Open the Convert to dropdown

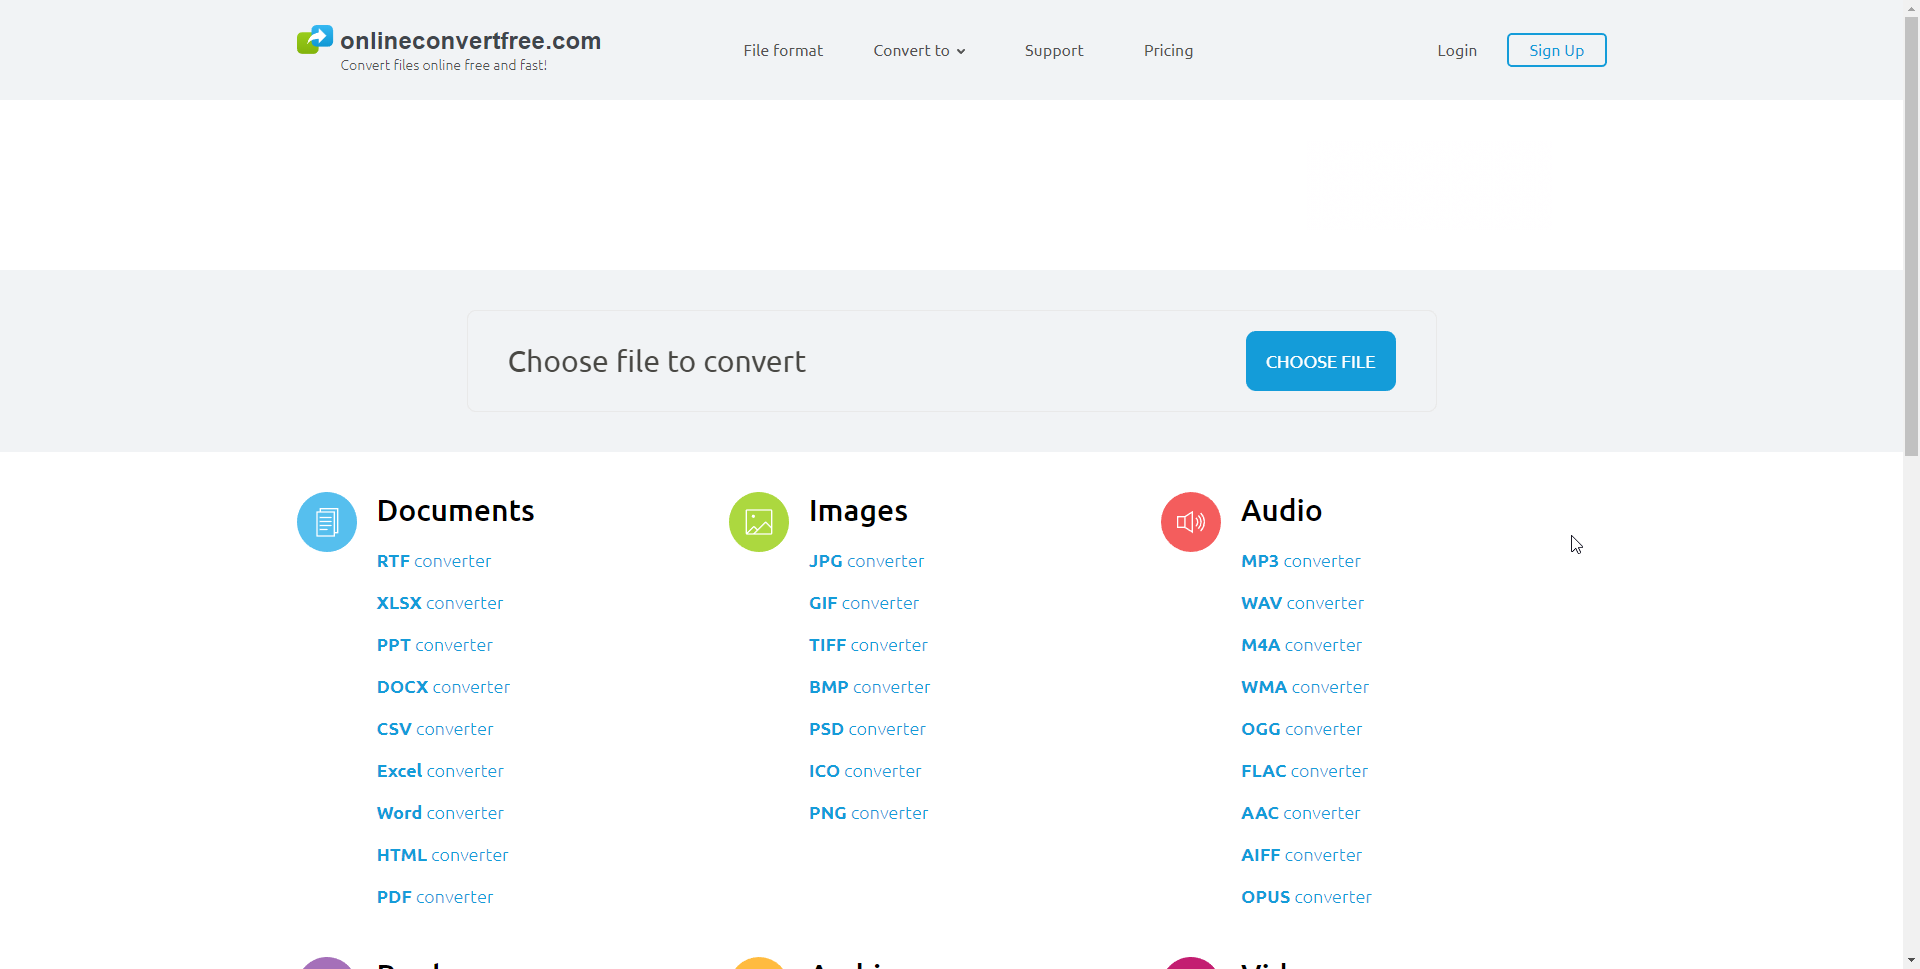(918, 50)
